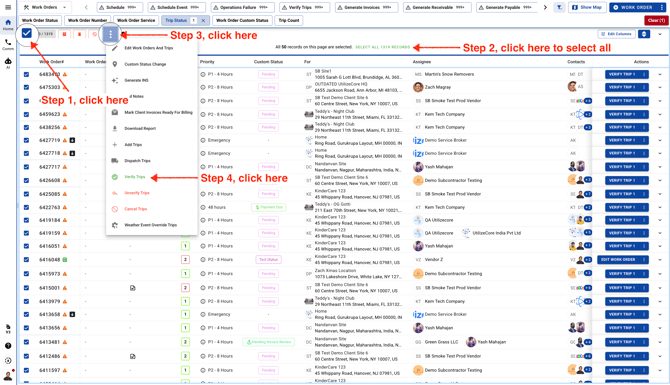Click warning triangle on work order 6483410
This screenshot has width=670, height=385.
pos(65,74)
